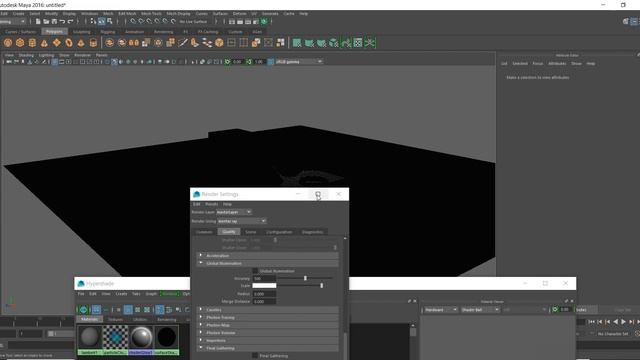This screenshot has width=640, height=360.
Task: Adjust the Scale slider handle
Action: coord(322,286)
